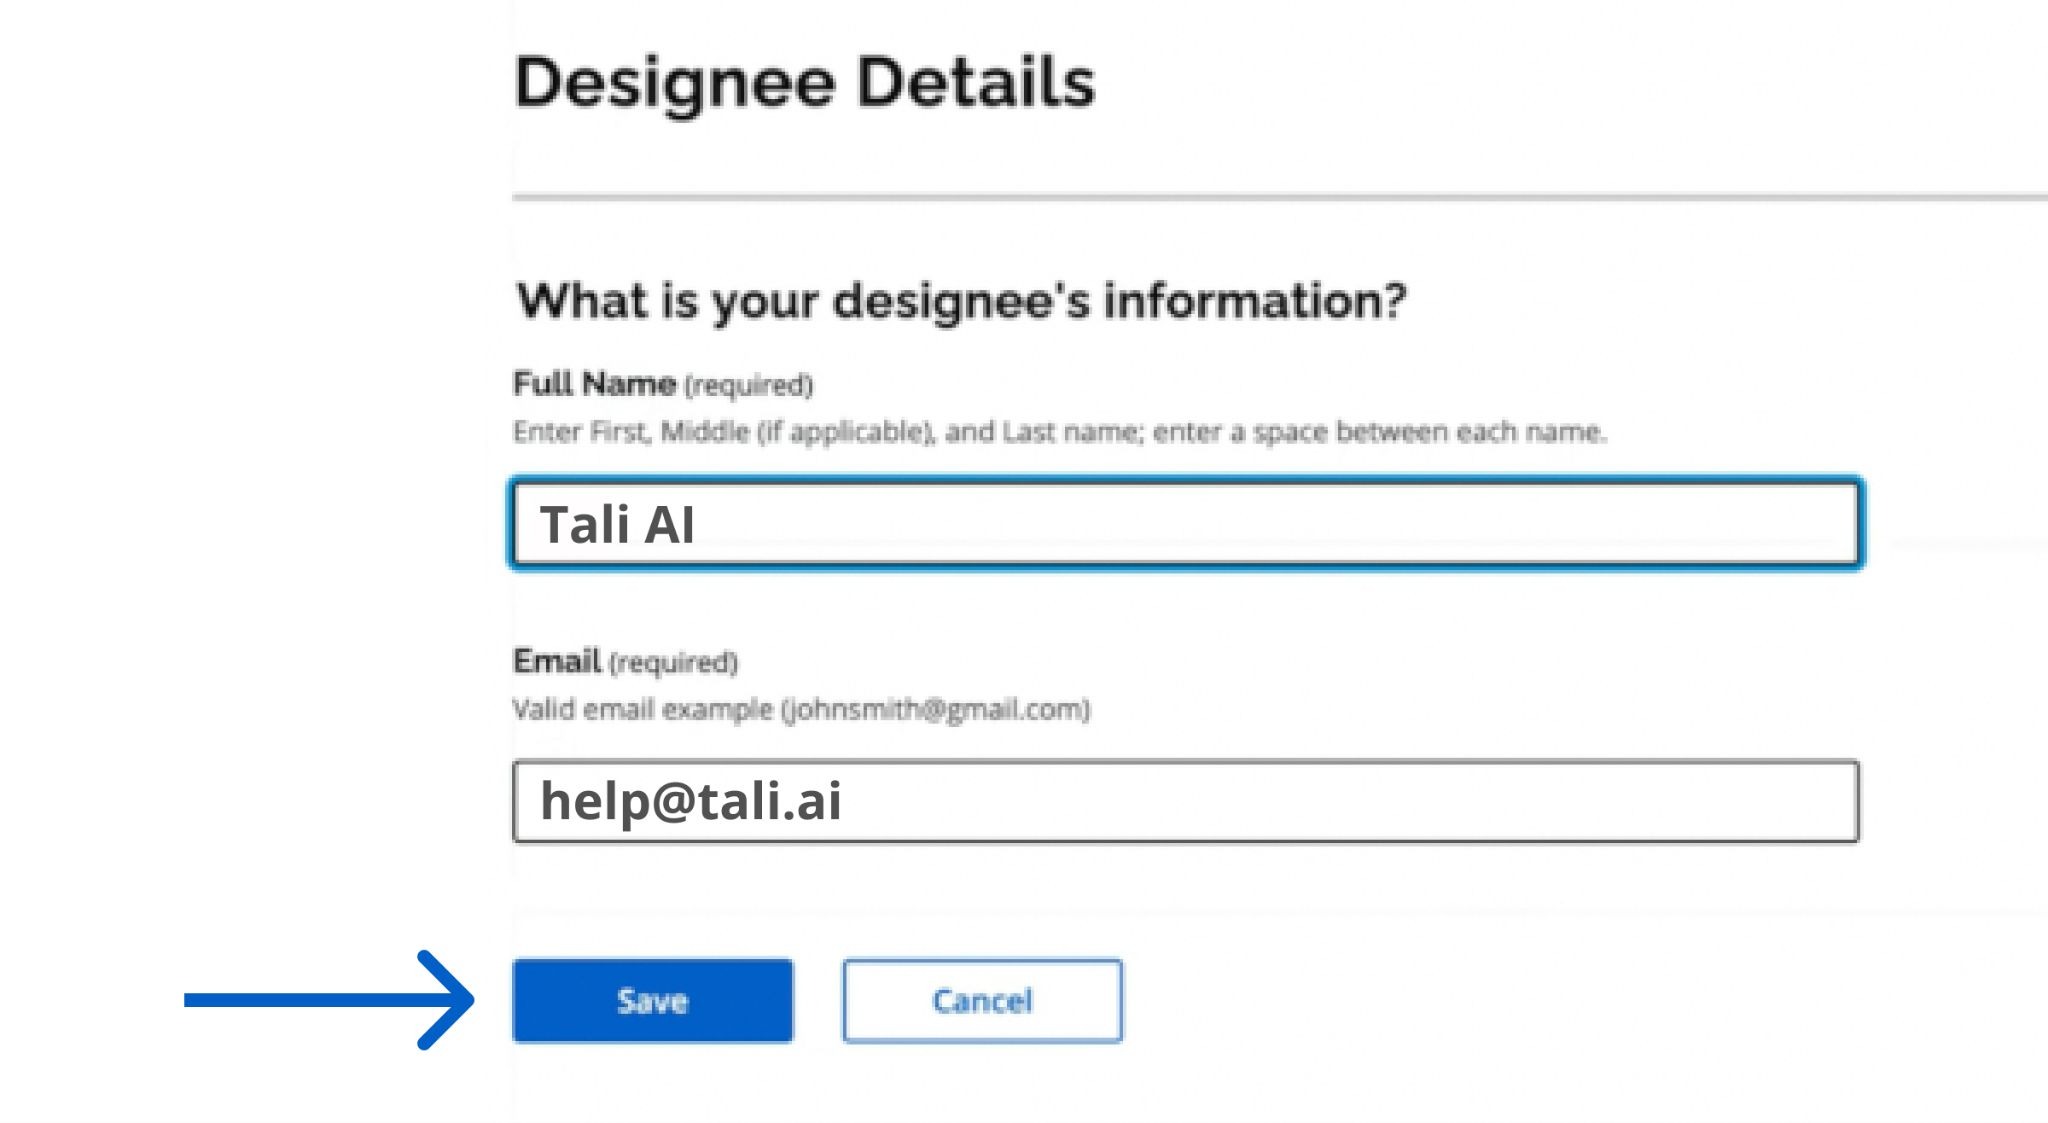The width and height of the screenshot is (2048, 1123).
Task: Click the word 'Designee' in the title
Action: [675, 84]
